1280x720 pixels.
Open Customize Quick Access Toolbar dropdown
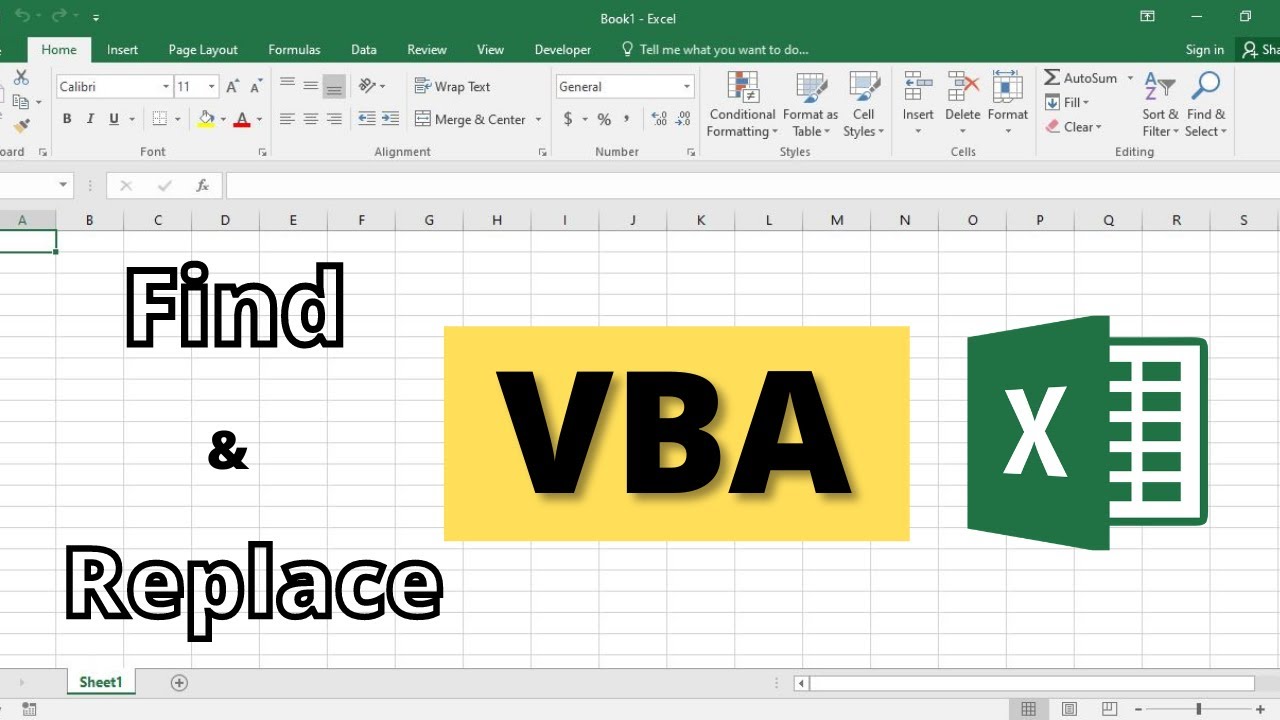(x=96, y=18)
